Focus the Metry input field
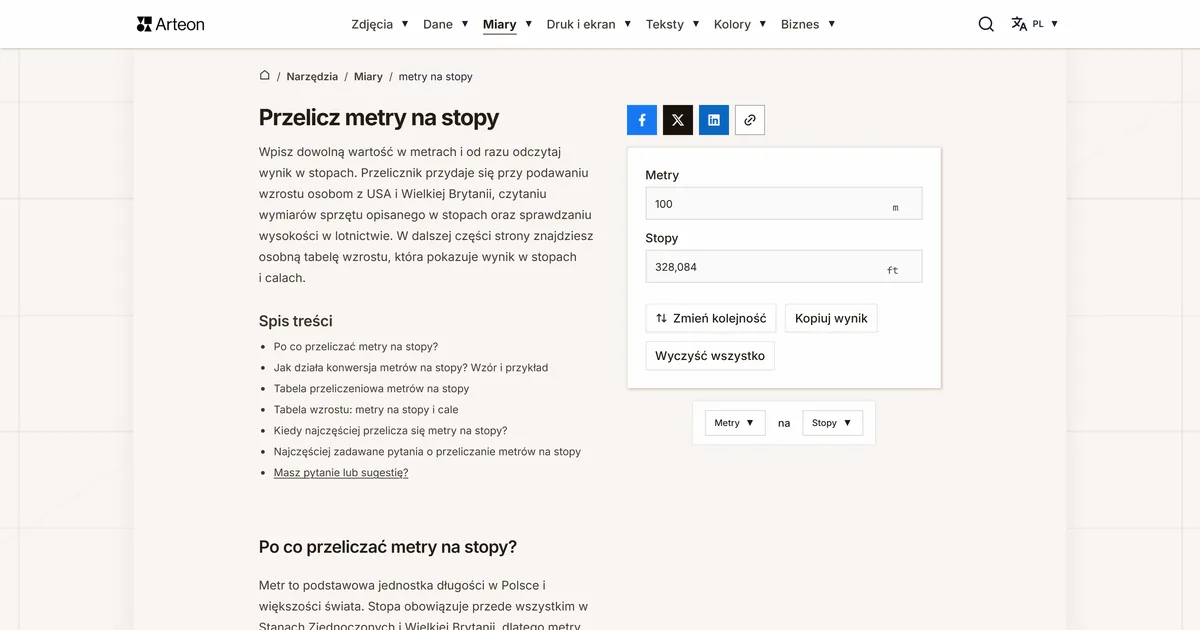 coord(784,204)
